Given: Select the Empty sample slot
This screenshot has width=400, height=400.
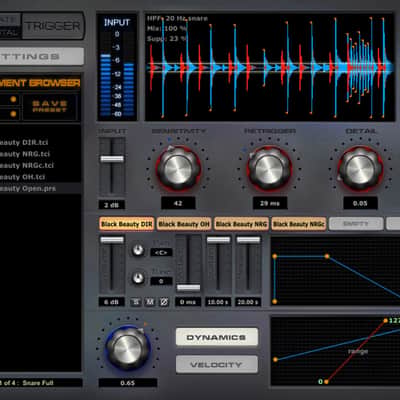Looking at the screenshot, I should click(356, 224).
